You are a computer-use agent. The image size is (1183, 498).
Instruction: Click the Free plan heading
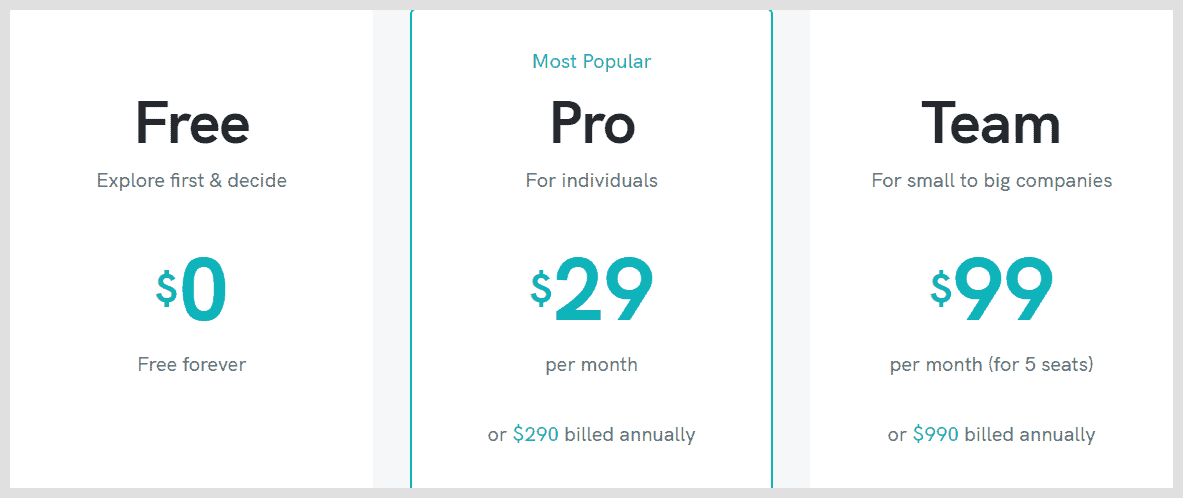click(192, 123)
